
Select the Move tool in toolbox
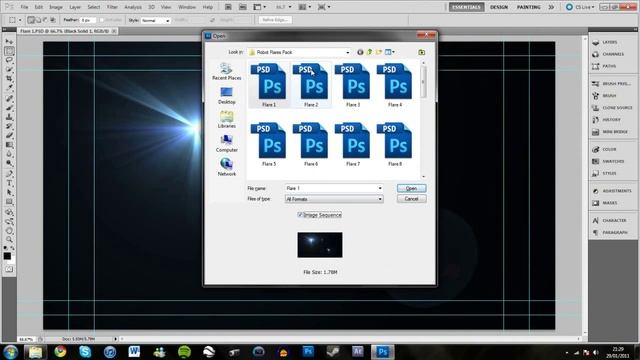[x=9, y=42]
